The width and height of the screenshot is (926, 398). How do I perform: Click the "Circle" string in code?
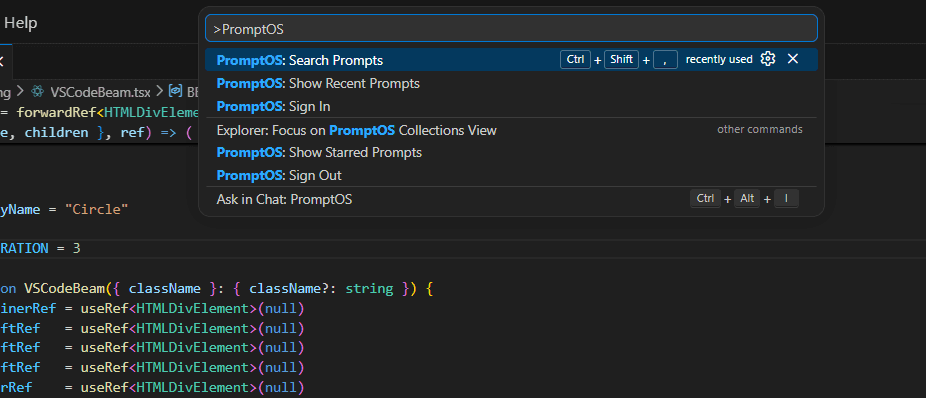click(x=97, y=209)
